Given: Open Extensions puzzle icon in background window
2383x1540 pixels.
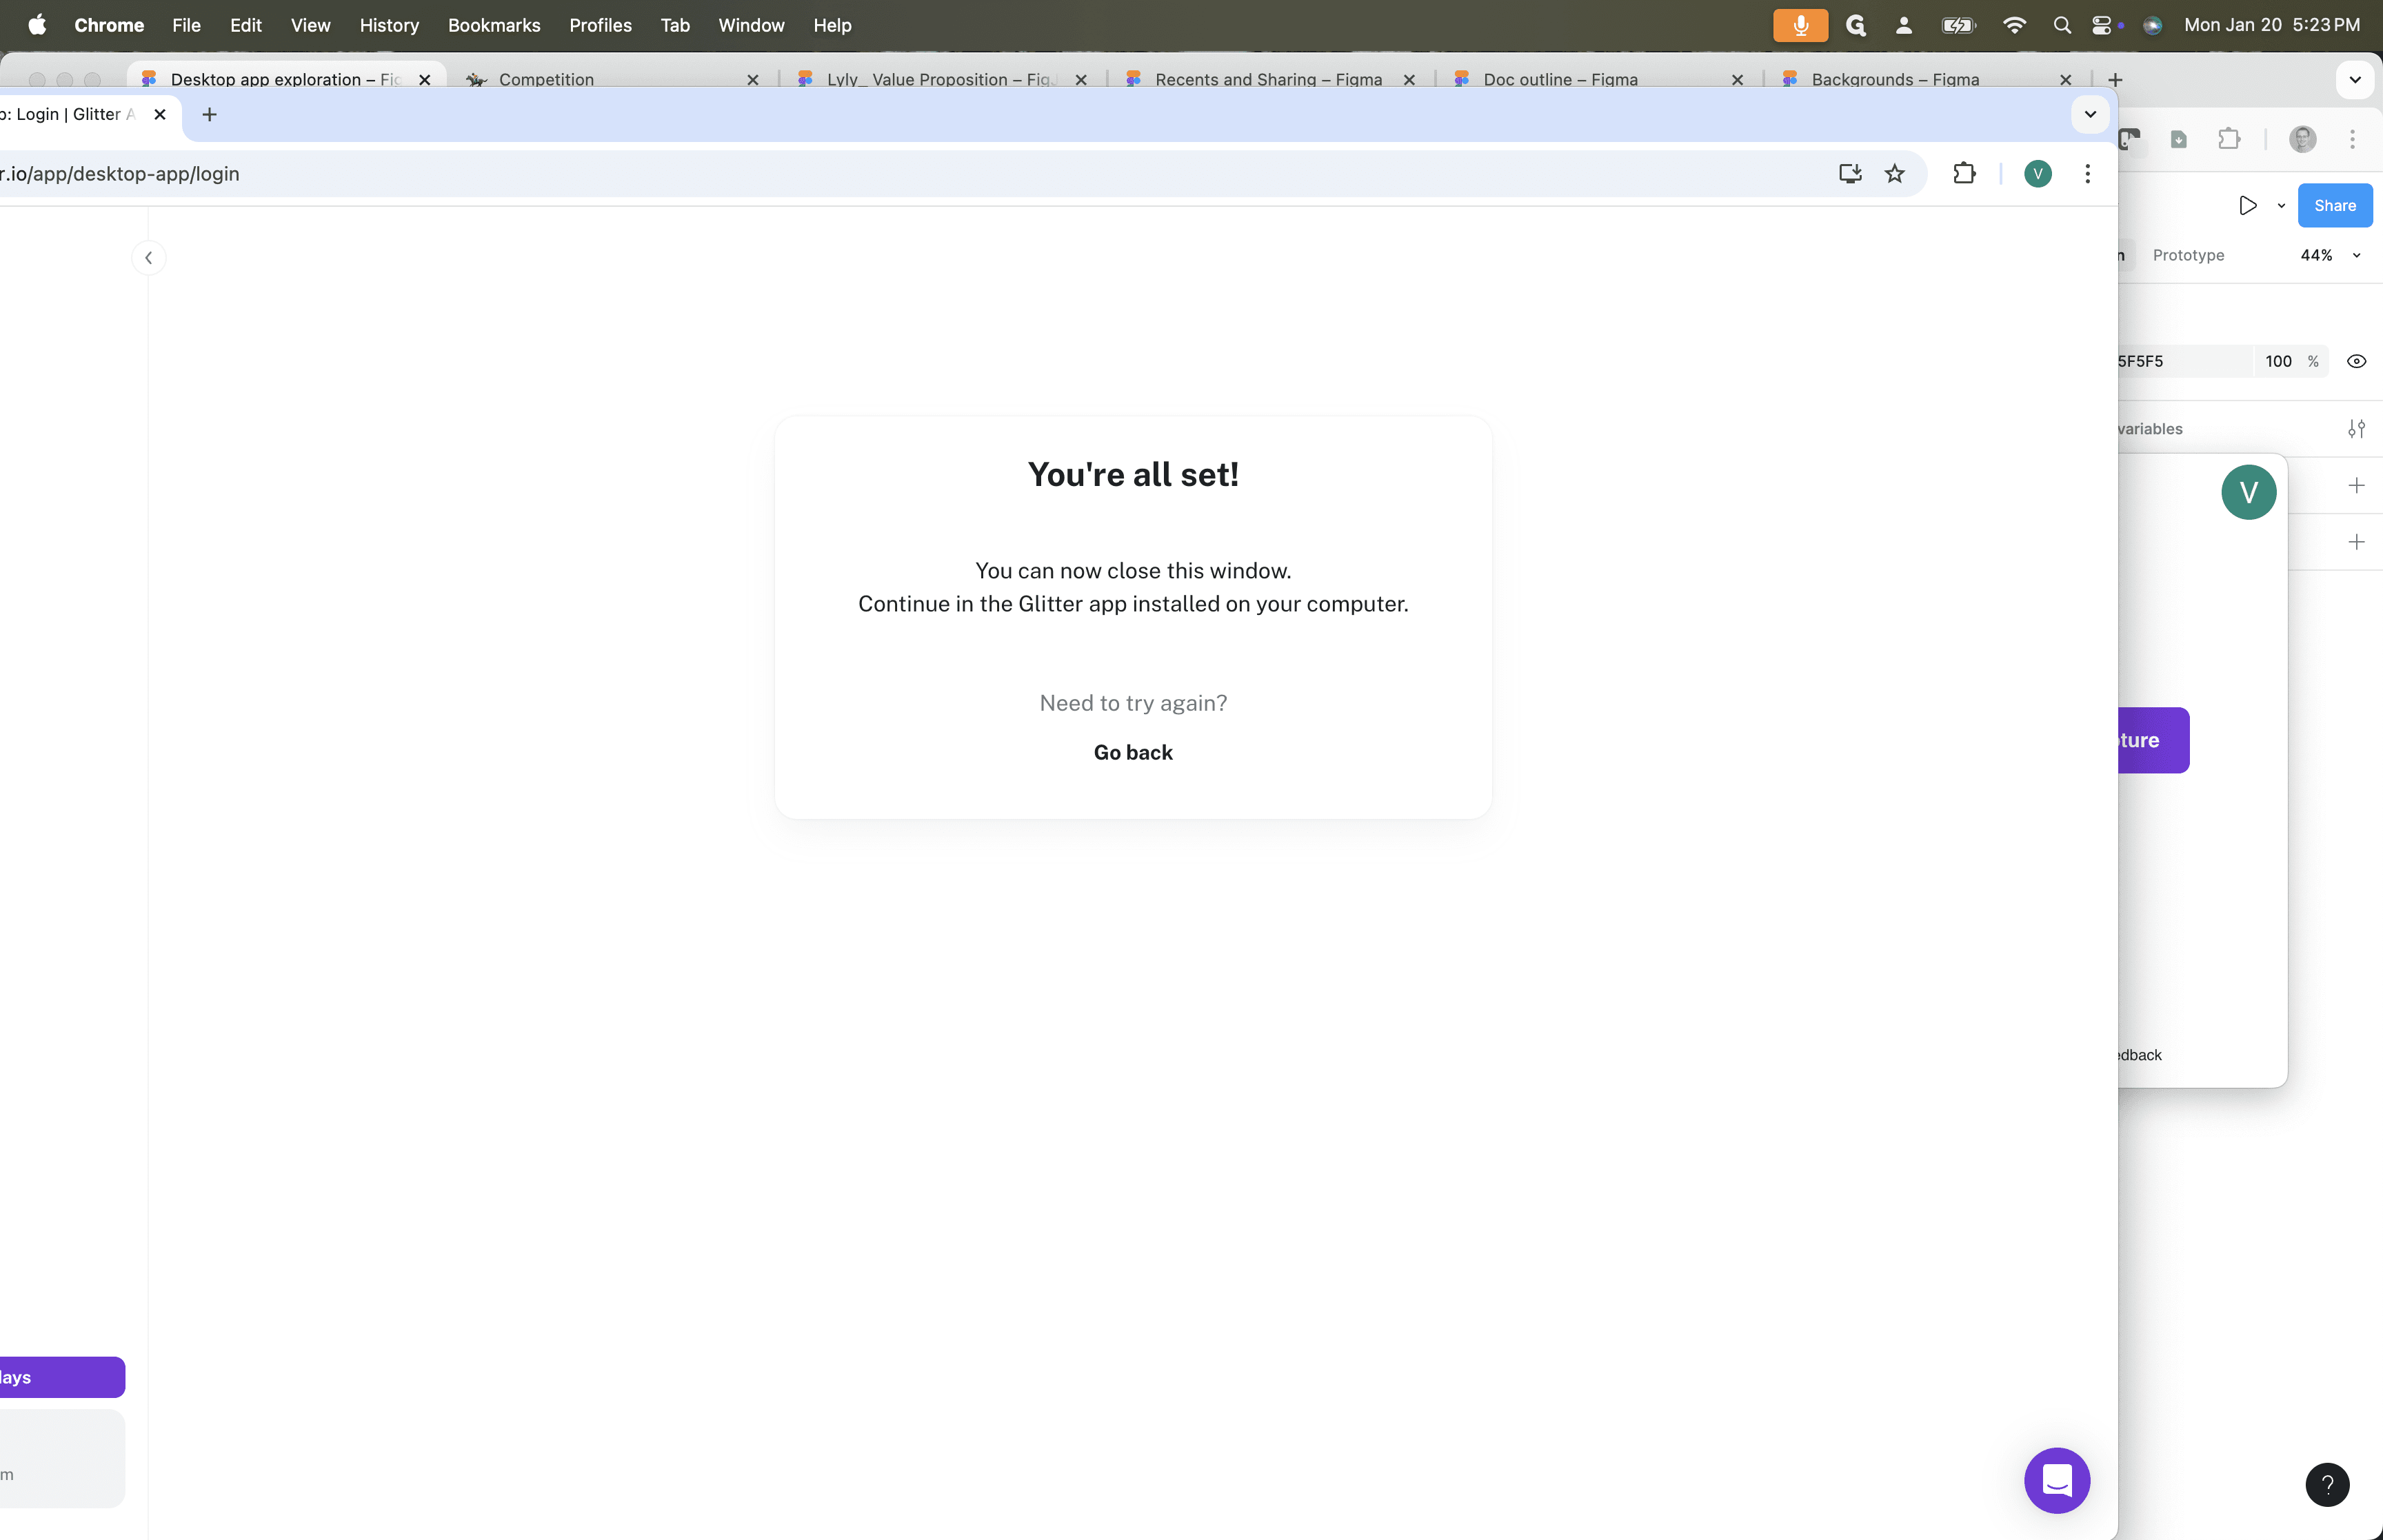Looking at the screenshot, I should click(2228, 139).
